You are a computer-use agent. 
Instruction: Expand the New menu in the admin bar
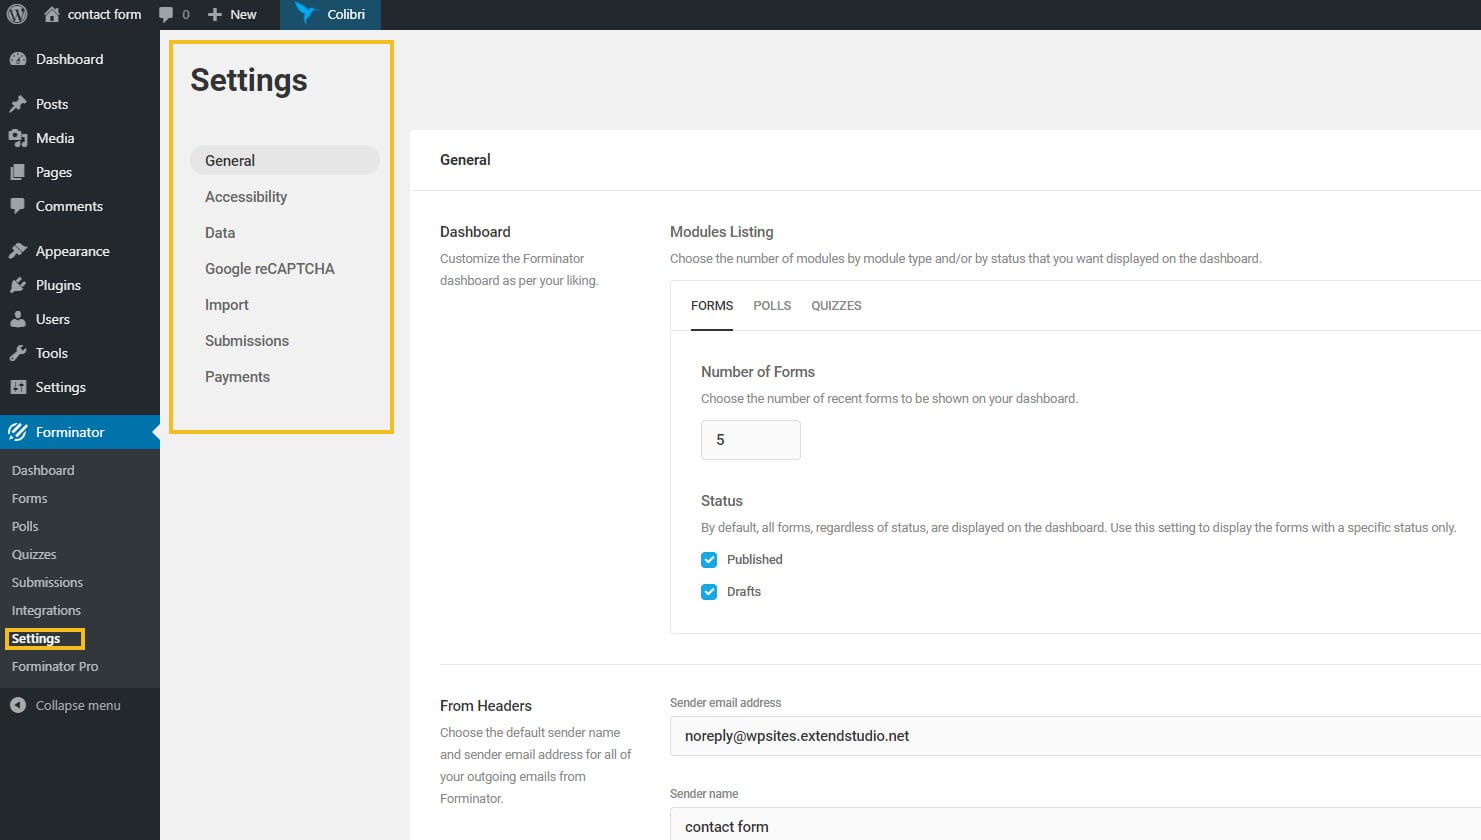(233, 14)
